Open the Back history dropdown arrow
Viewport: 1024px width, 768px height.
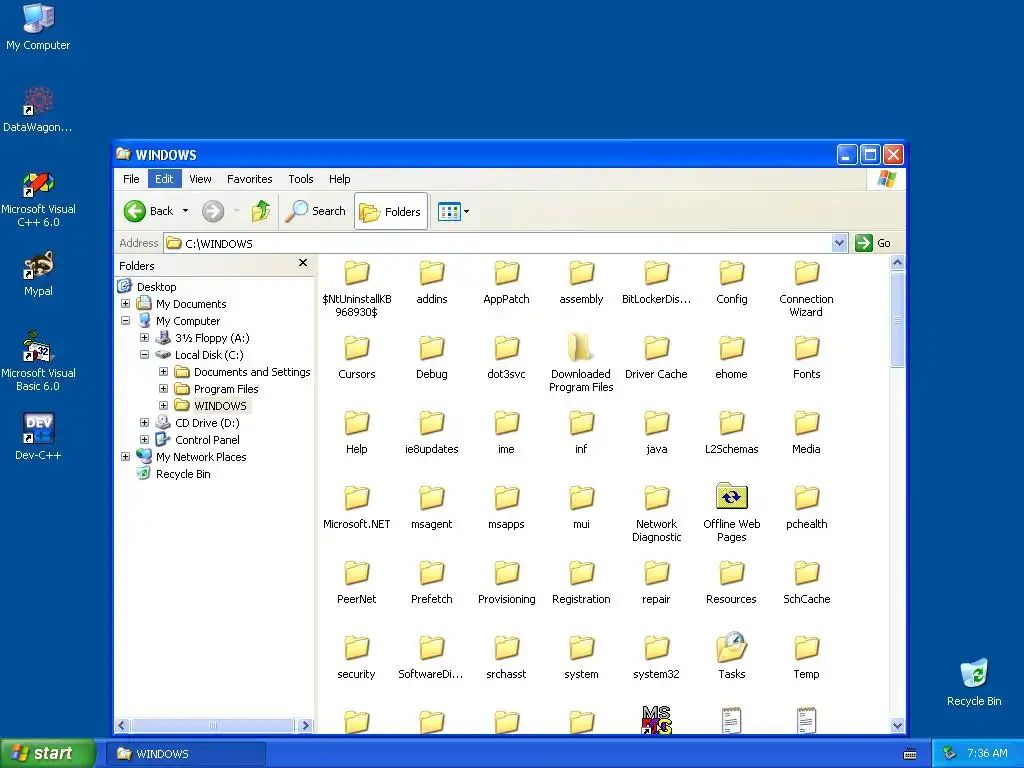(185, 211)
